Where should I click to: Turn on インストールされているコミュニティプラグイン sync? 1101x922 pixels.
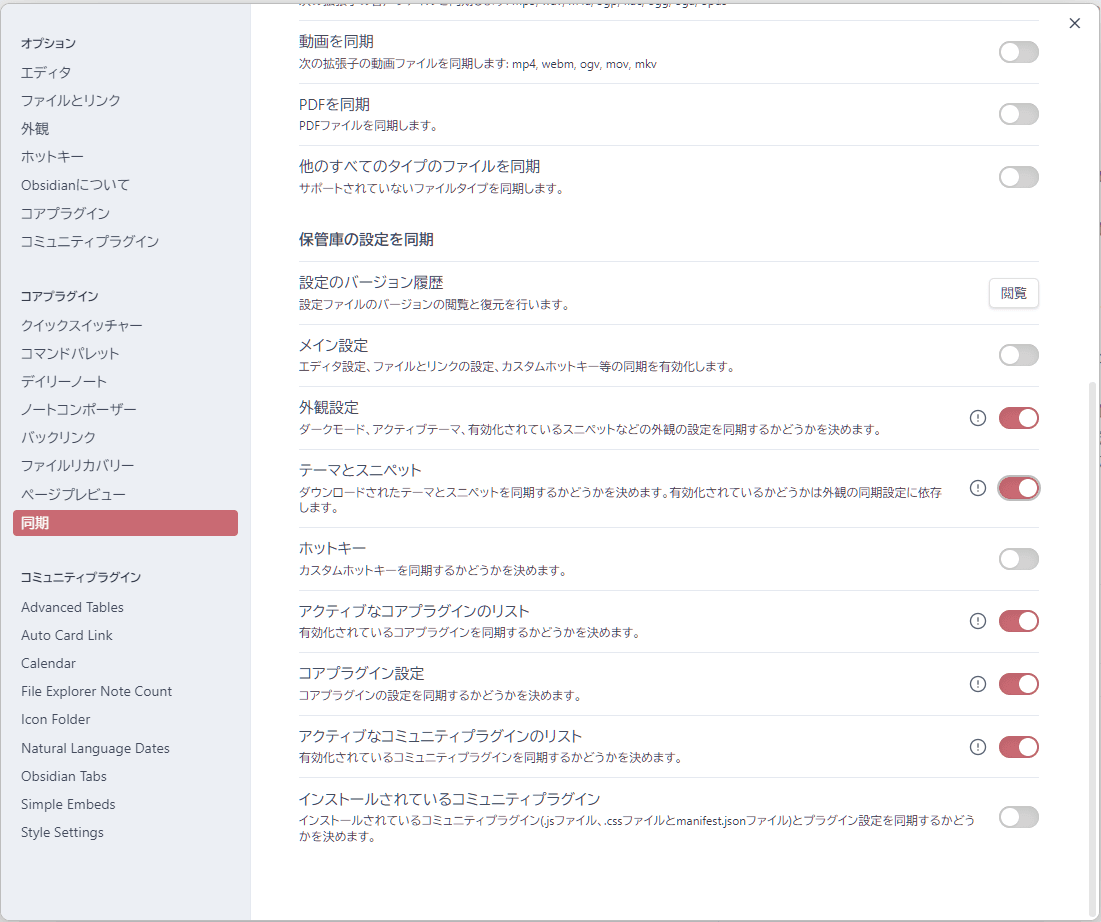coord(1018,817)
